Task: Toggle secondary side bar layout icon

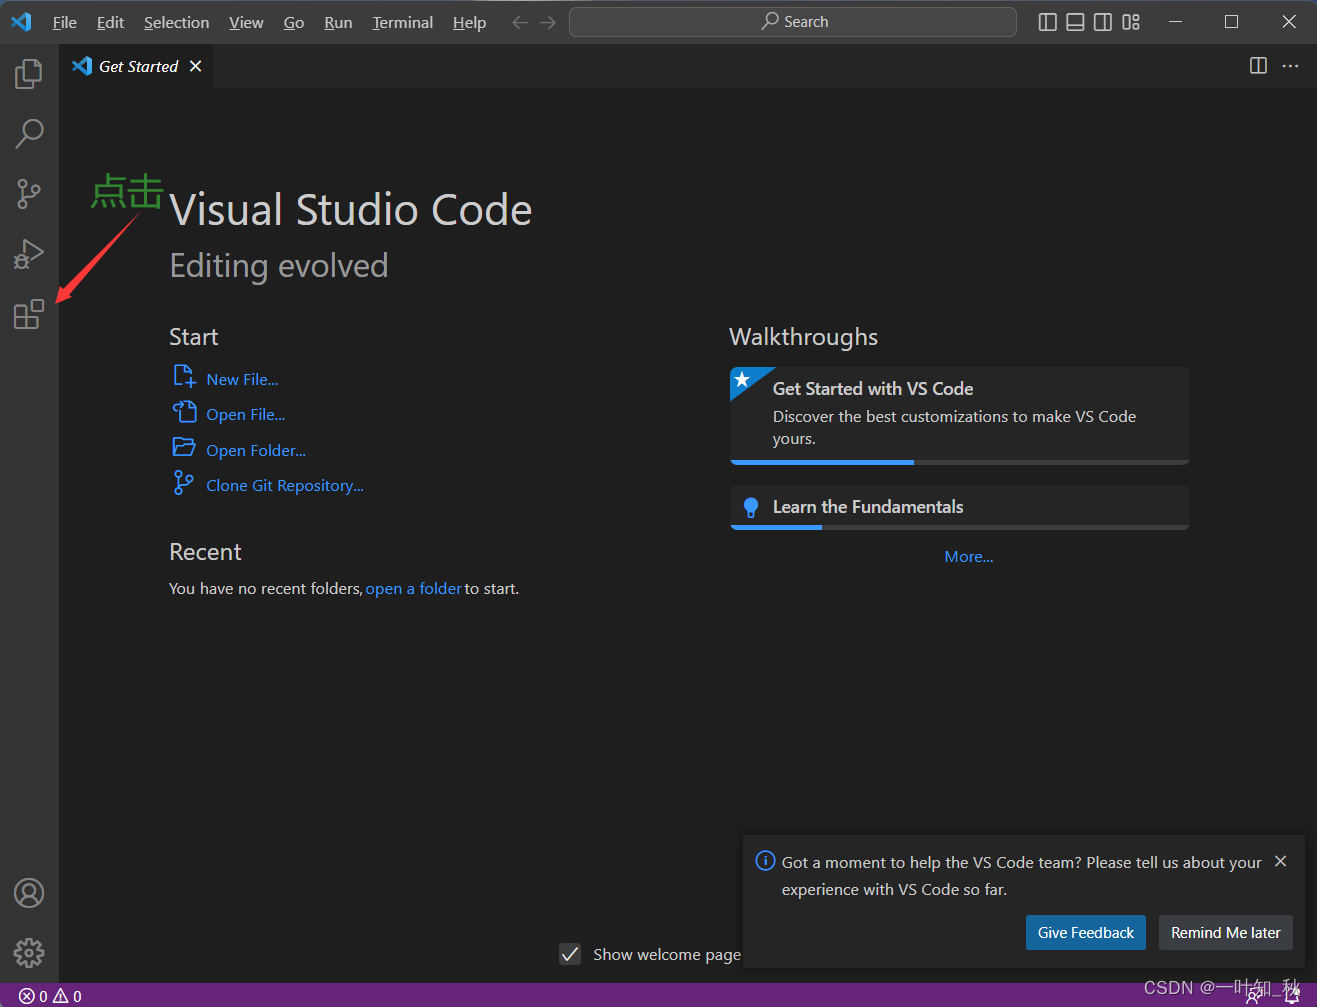Action: point(1103,22)
